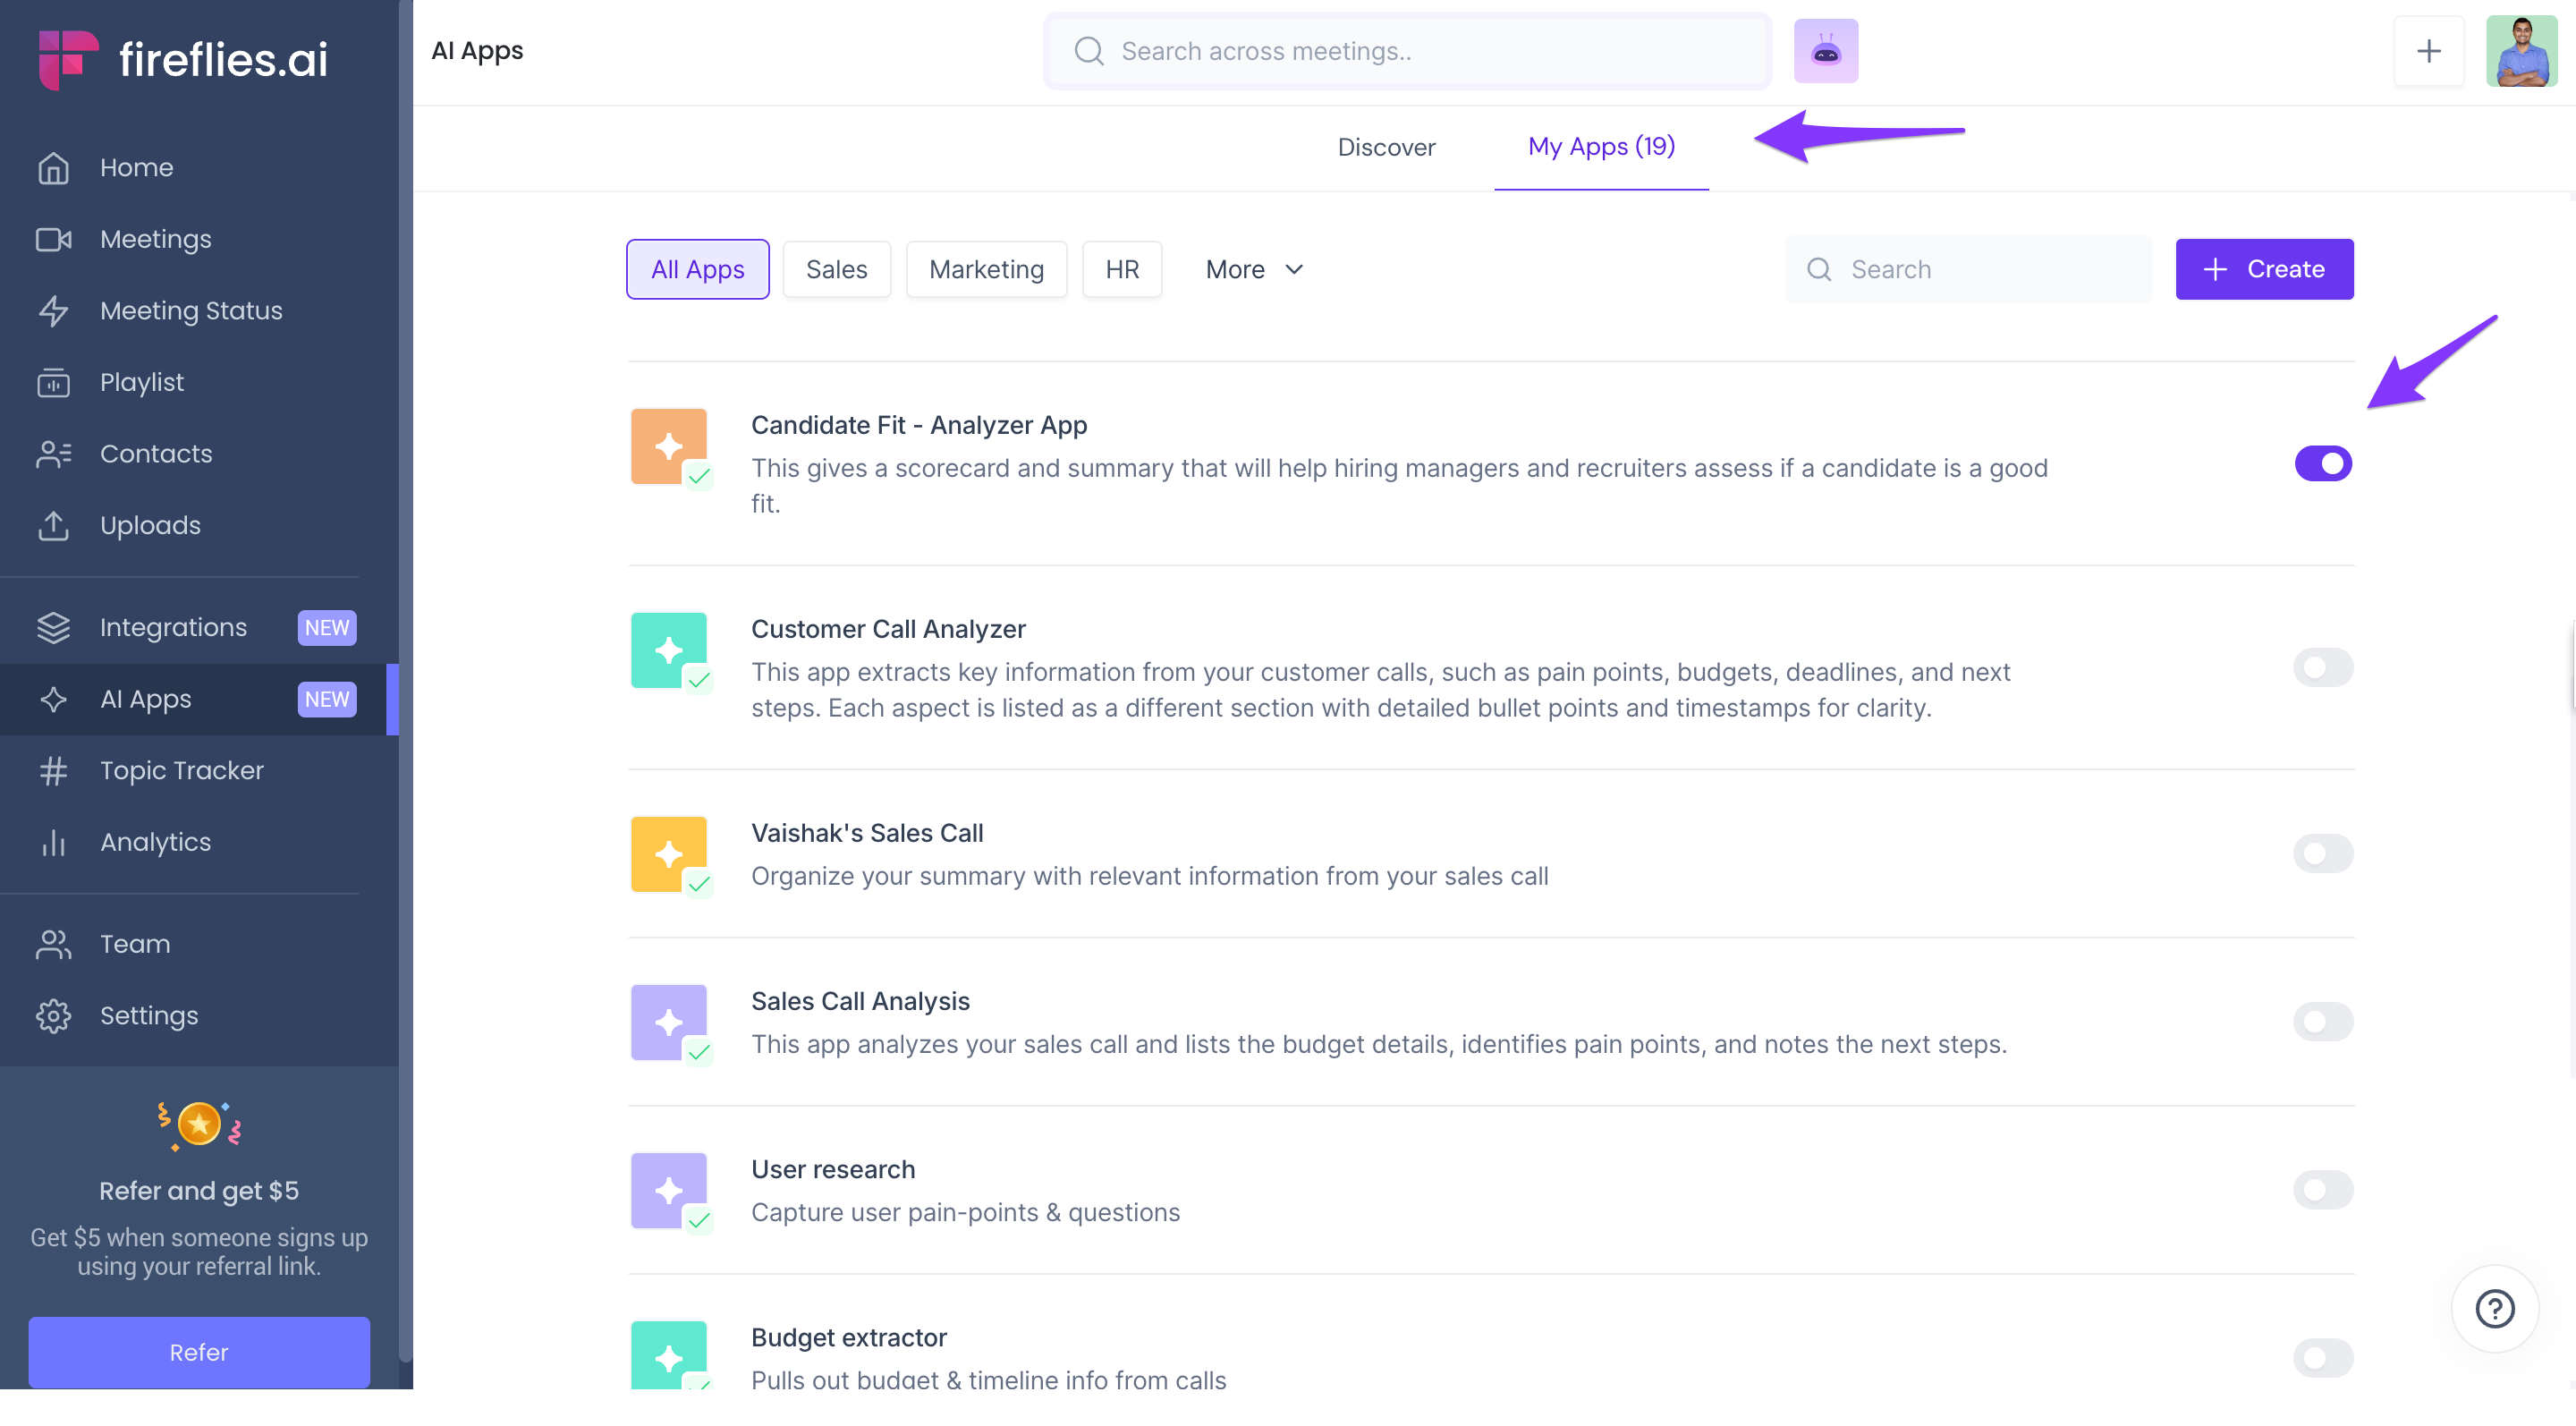This screenshot has width=2576, height=1426.
Task: Open Meeting Status from sidebar
Action: click(x=191, y=311)
